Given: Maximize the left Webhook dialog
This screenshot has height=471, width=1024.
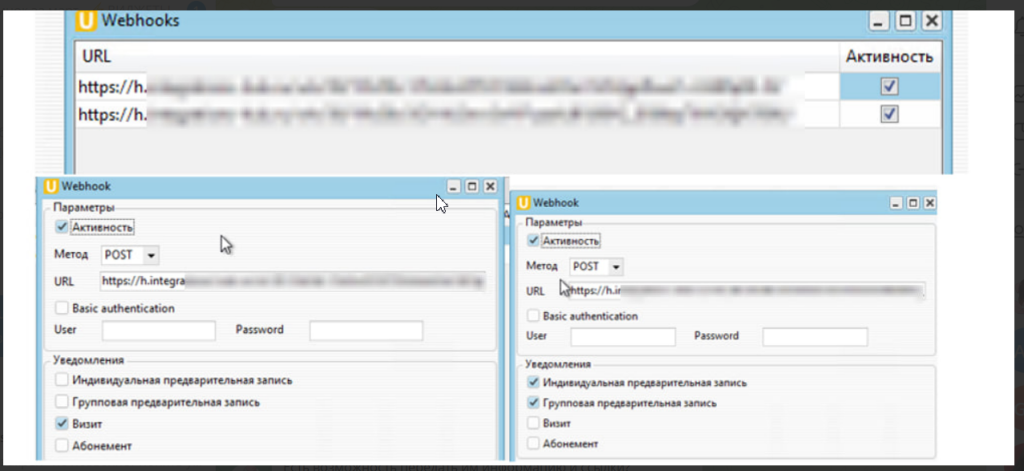Looking at the screenshot, I should point(472,186).
